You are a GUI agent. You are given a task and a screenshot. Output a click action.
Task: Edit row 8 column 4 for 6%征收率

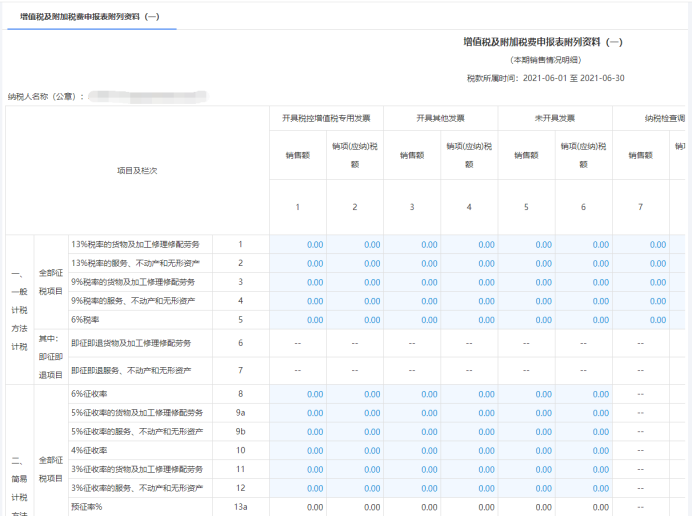pyautogui.click(x=469, y=394)
